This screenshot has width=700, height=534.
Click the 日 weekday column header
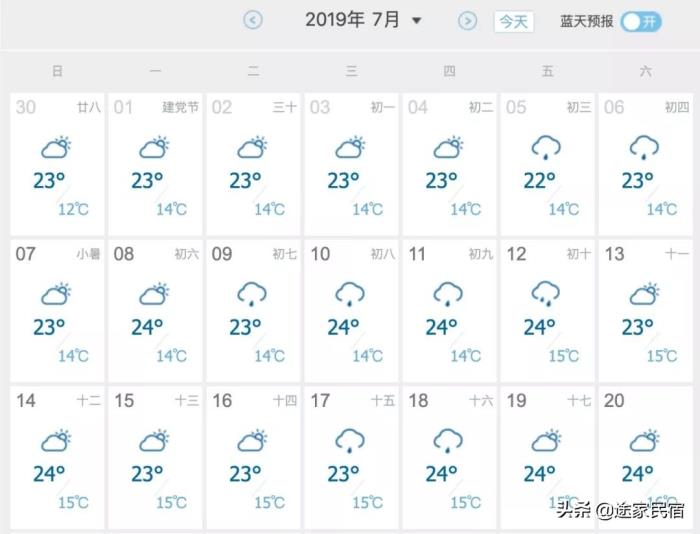click(x=57, y=71)
